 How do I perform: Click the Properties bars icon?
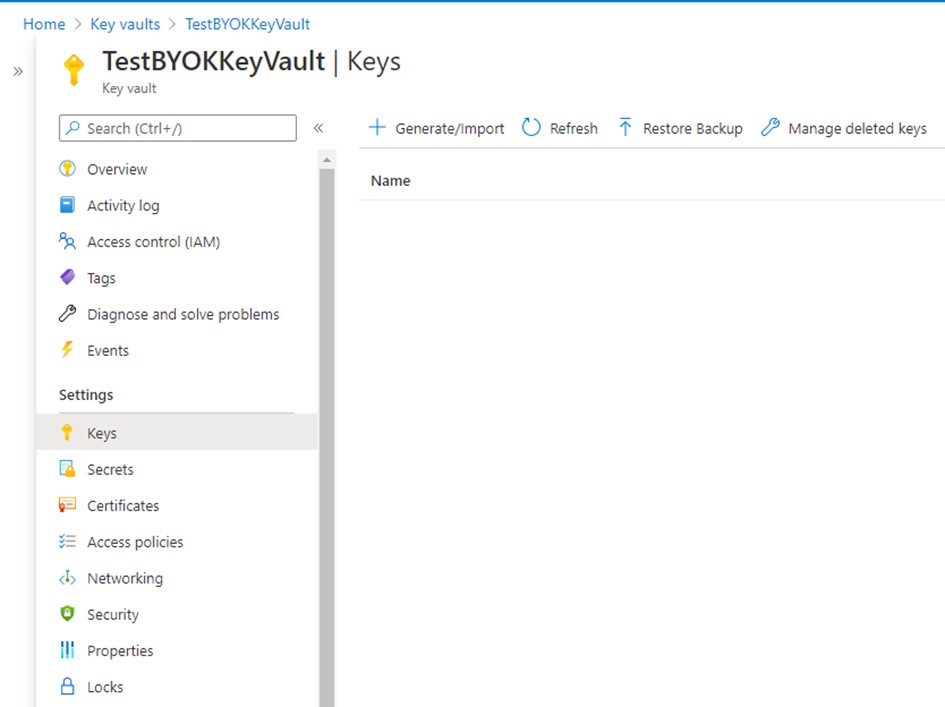click(68, 650)
